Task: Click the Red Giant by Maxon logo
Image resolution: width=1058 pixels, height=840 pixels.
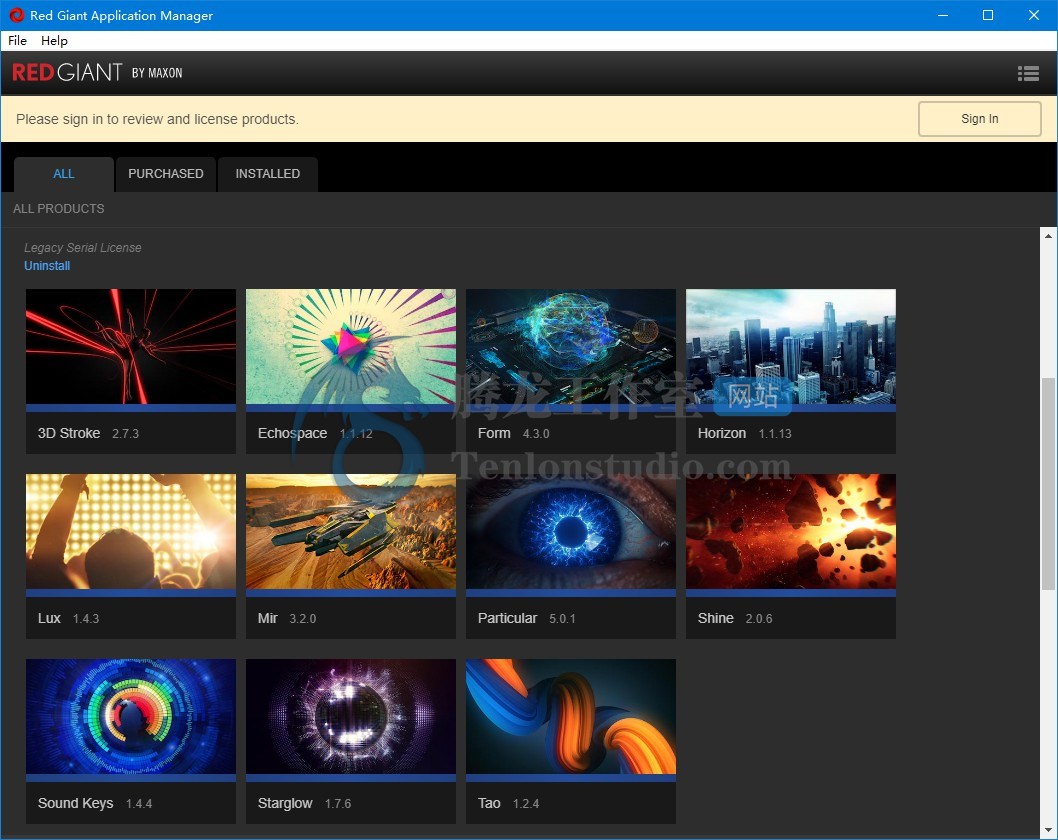Action: (97, 72)
